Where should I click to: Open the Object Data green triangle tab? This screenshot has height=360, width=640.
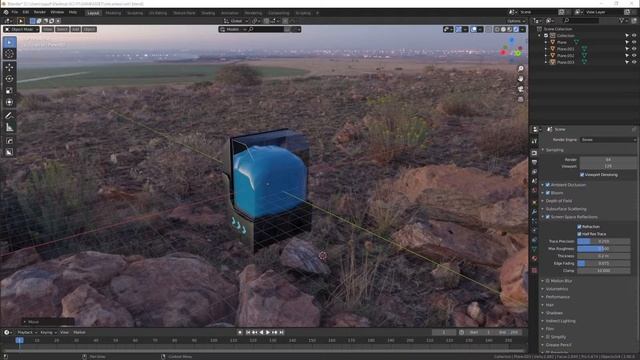click(x=534, y=249)
